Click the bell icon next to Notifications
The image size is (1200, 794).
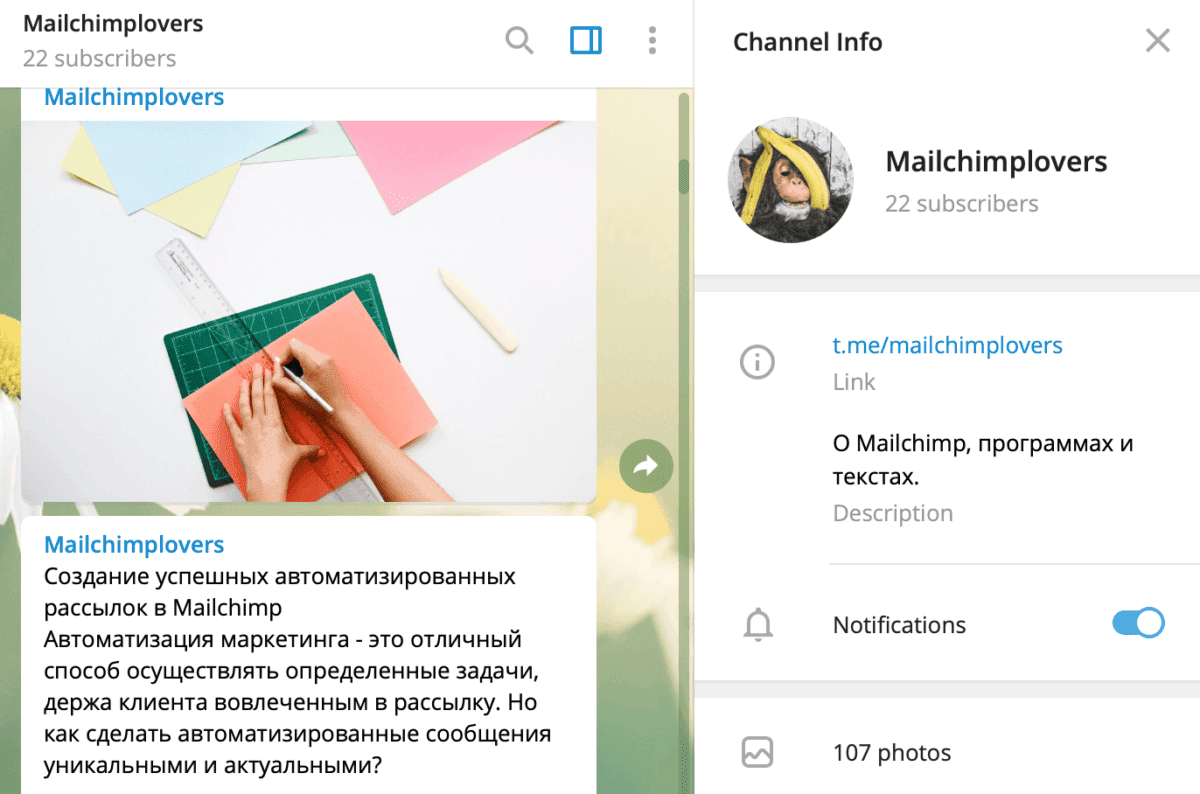tap(760, 624)
